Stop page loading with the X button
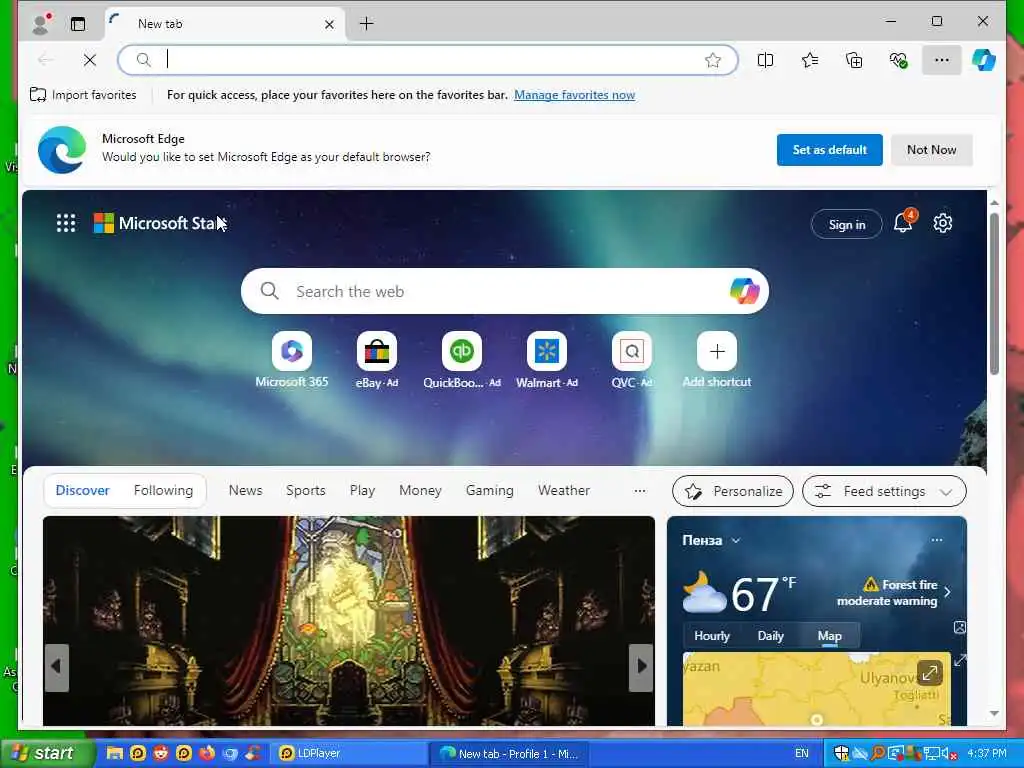This screenshot has width=1024, height=768. pyautogui.click(x=89, y=60)
